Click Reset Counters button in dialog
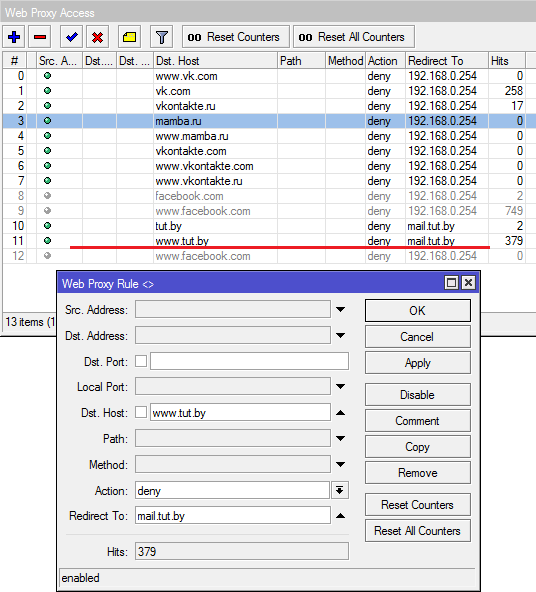Image resolution: width=536 pixels, height=592 pixels. tap(418, 505)
